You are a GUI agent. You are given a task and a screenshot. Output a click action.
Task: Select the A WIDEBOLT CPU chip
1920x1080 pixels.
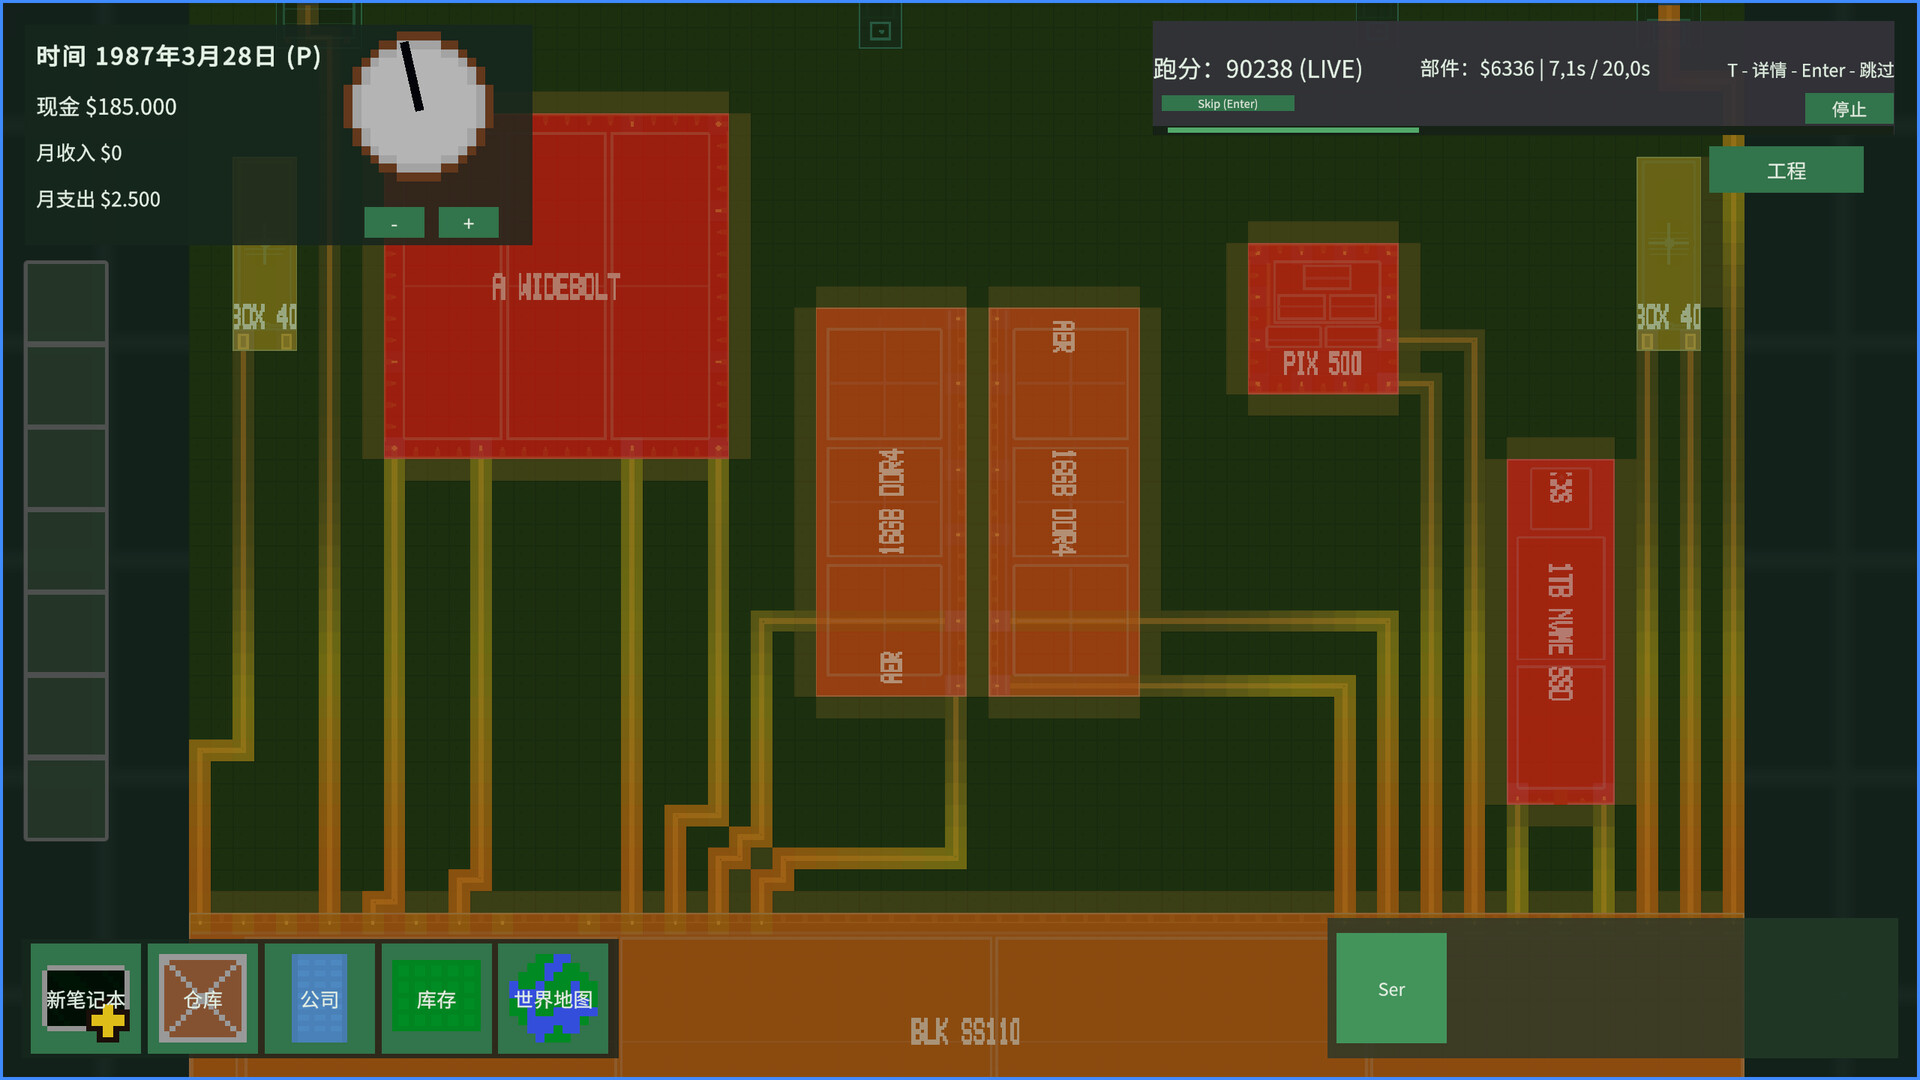tap(556, 286)
